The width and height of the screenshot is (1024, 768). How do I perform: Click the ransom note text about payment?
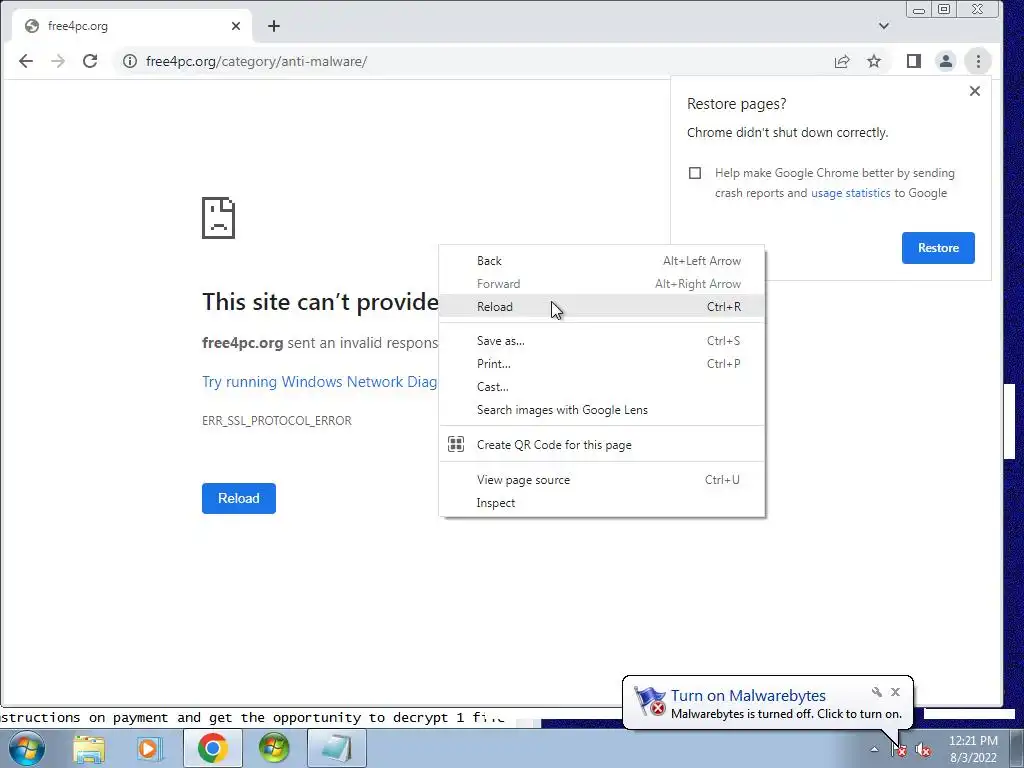252,718
